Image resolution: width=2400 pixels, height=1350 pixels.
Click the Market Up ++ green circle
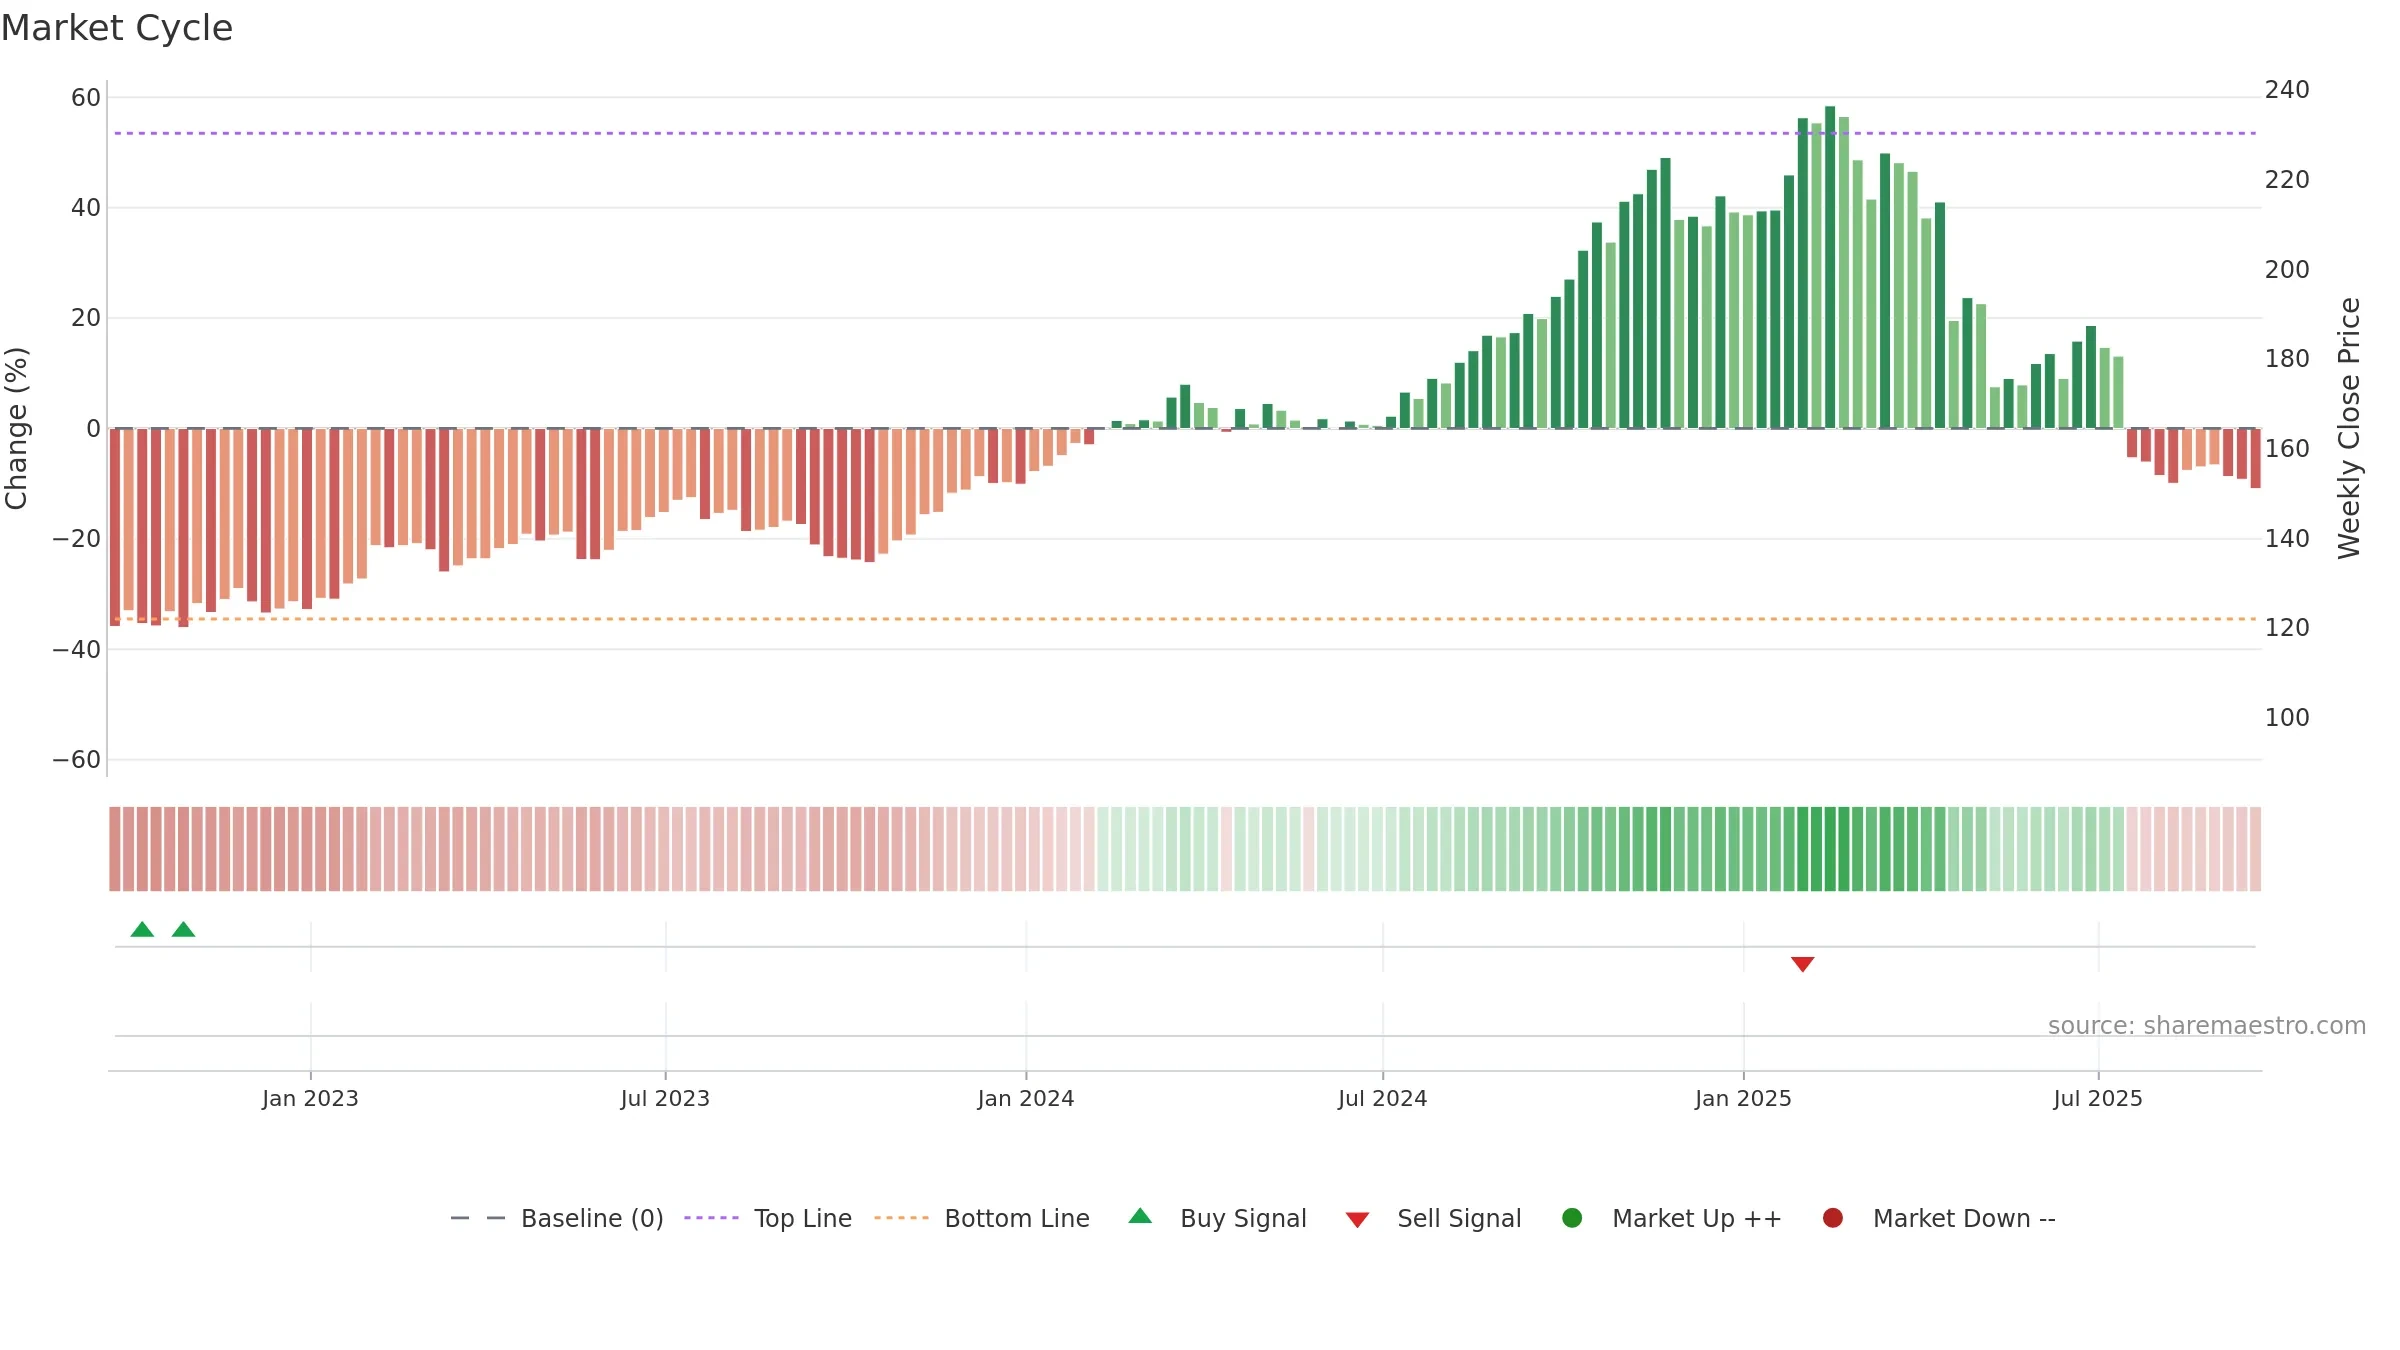coord(1572,1218)
